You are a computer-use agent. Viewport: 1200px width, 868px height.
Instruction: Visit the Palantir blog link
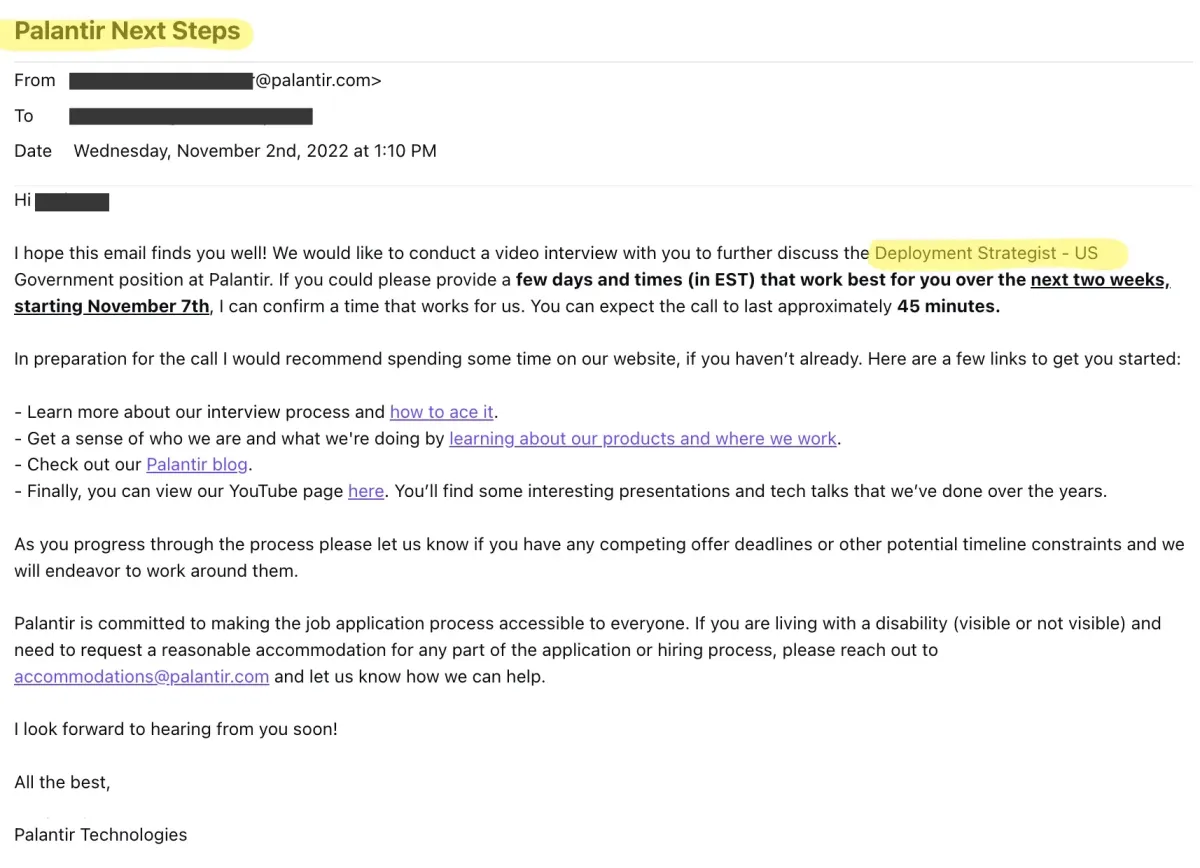(197, 465)
